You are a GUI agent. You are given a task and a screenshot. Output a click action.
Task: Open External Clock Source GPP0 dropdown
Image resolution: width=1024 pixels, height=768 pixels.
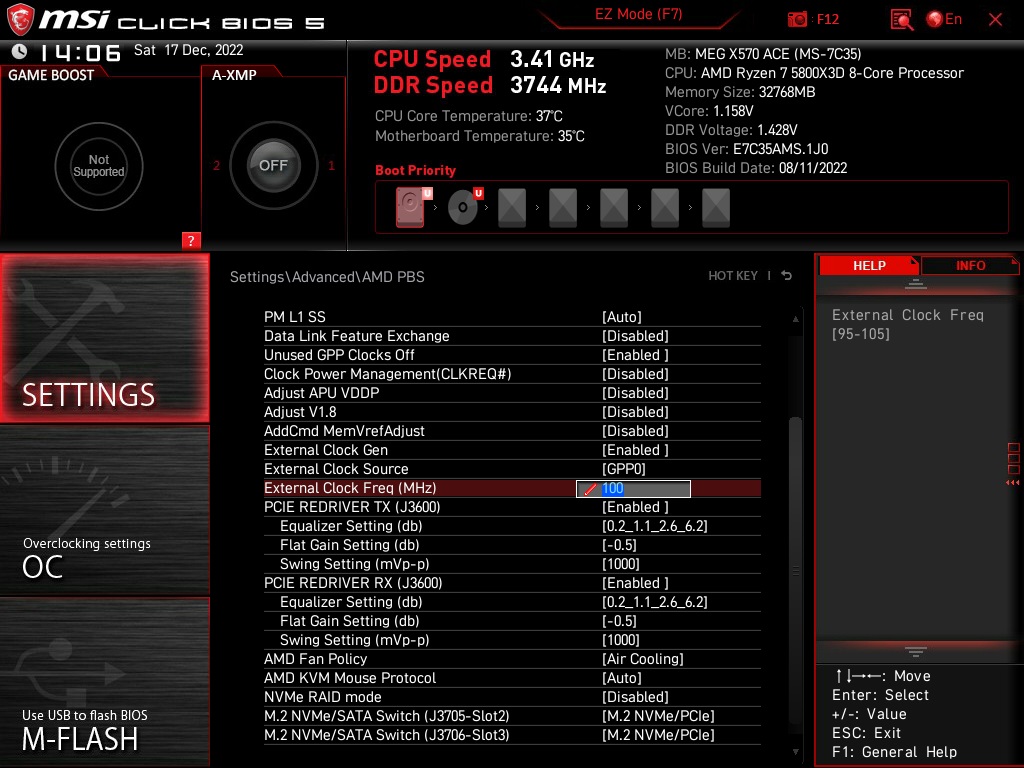coord(624,469)
